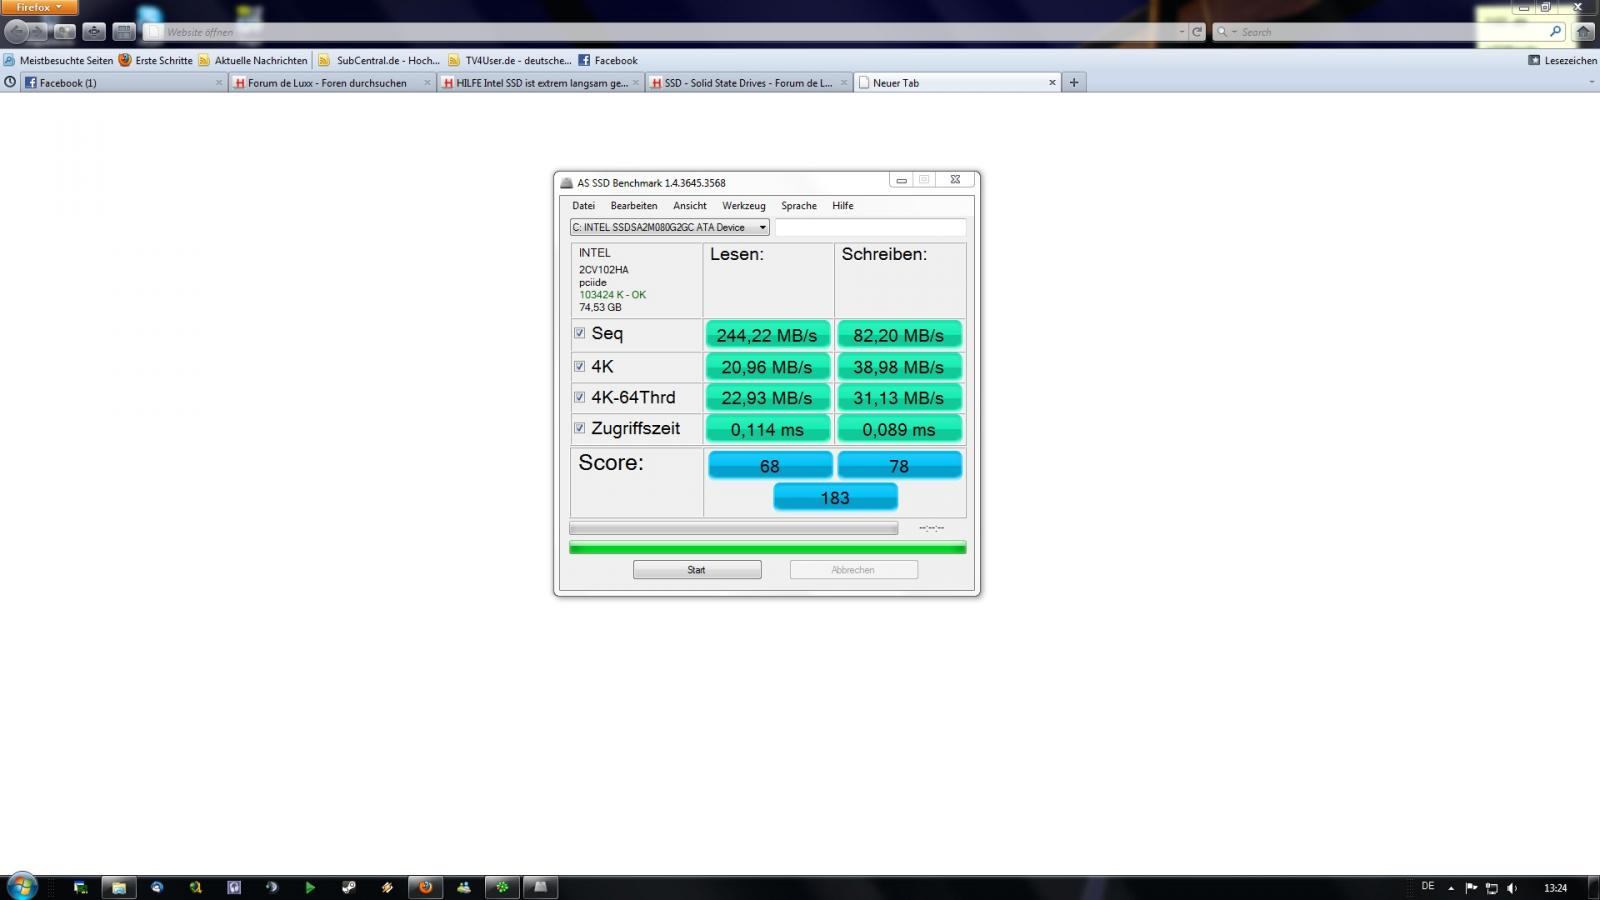The width and height of the screenshot is (1600, 900).
Task: Click the total score 183 value
Action: 835,497
